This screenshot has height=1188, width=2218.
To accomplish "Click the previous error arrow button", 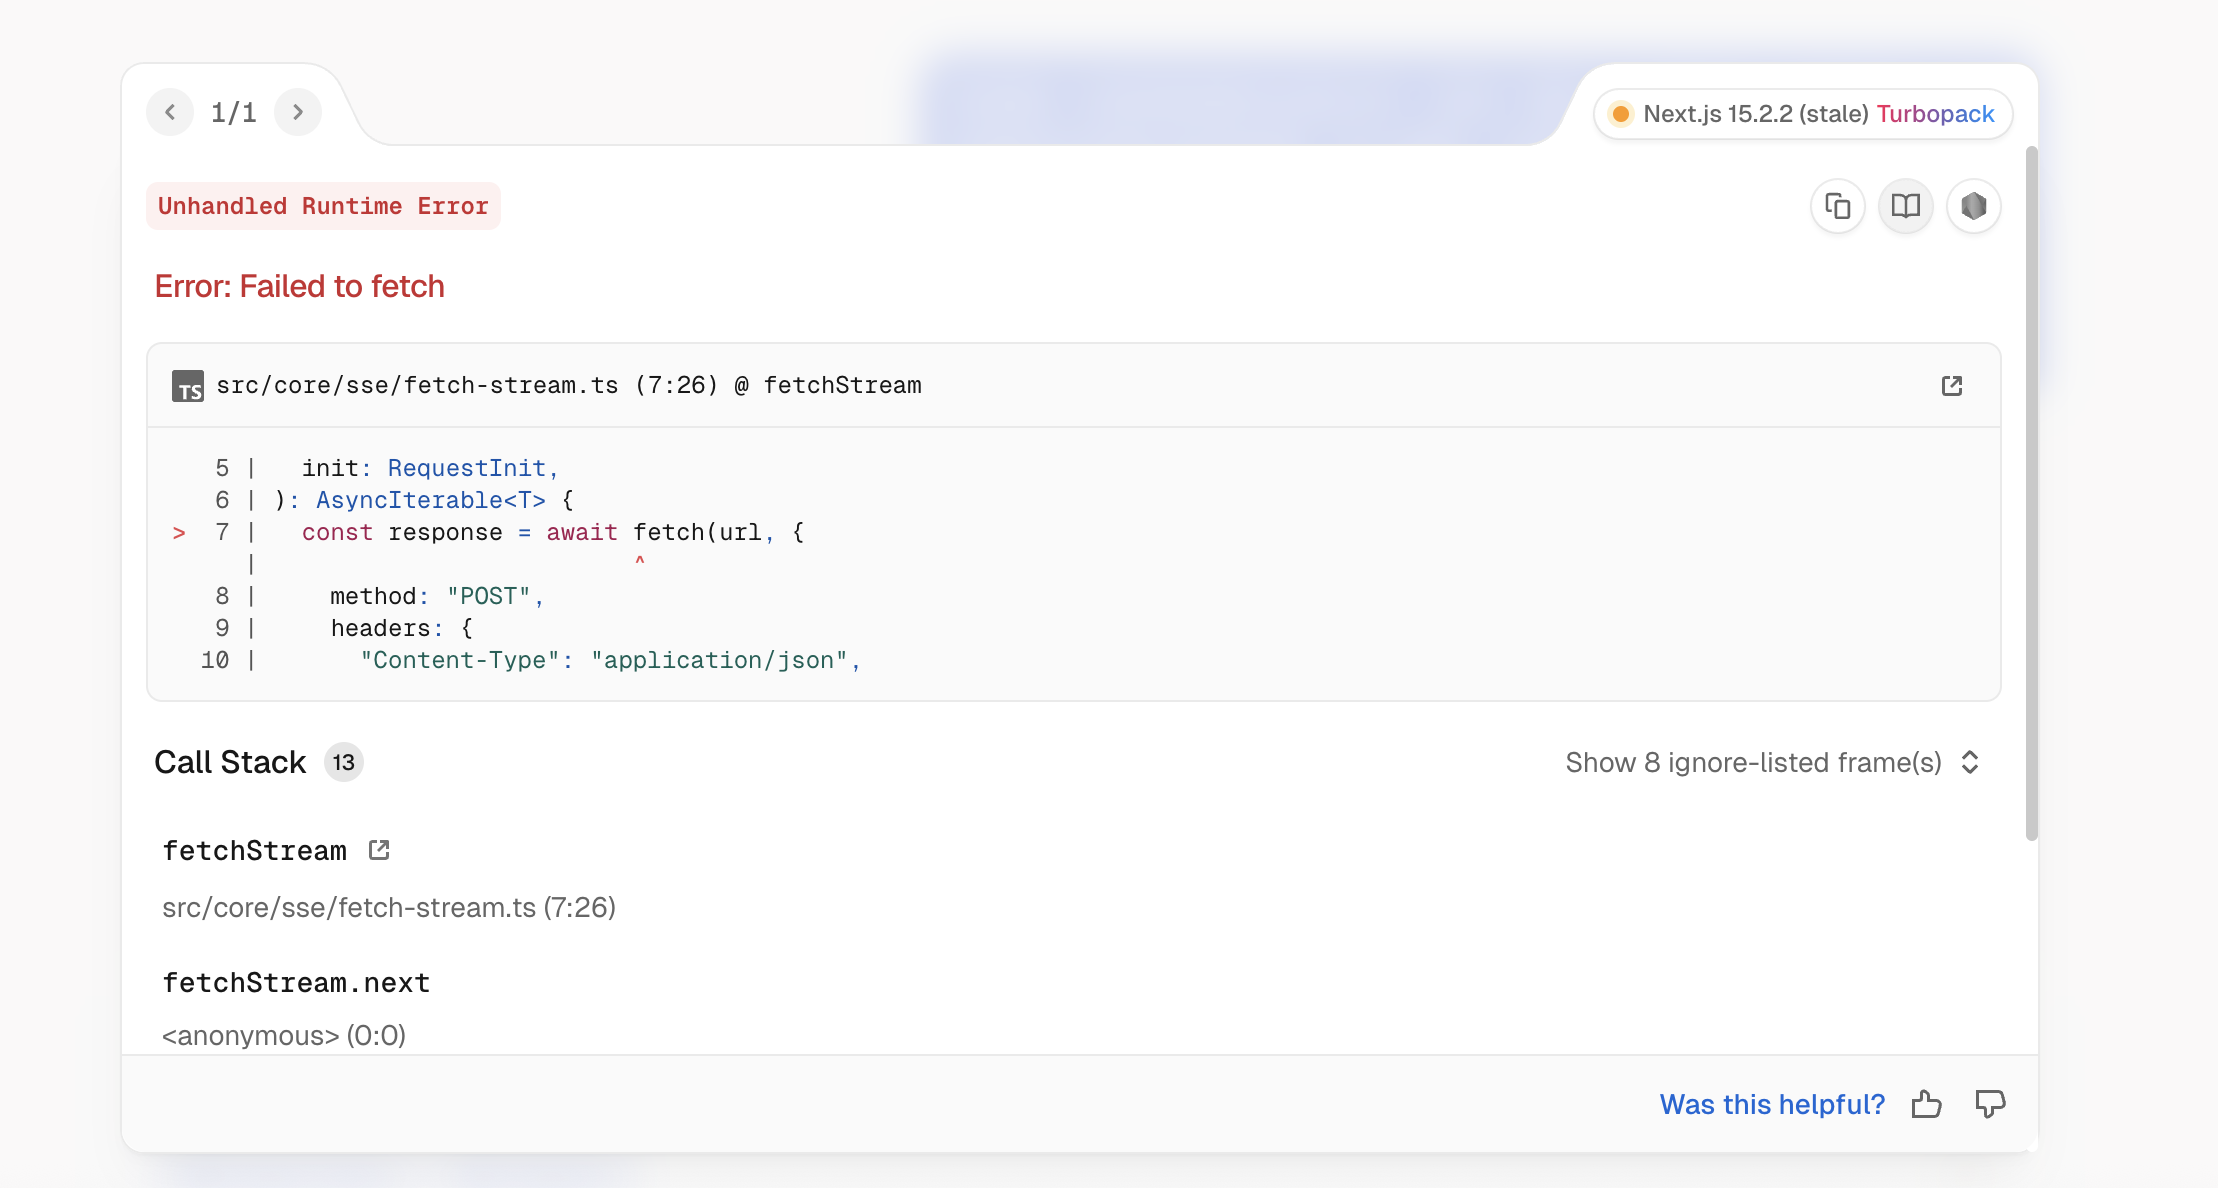I will 170,112.
